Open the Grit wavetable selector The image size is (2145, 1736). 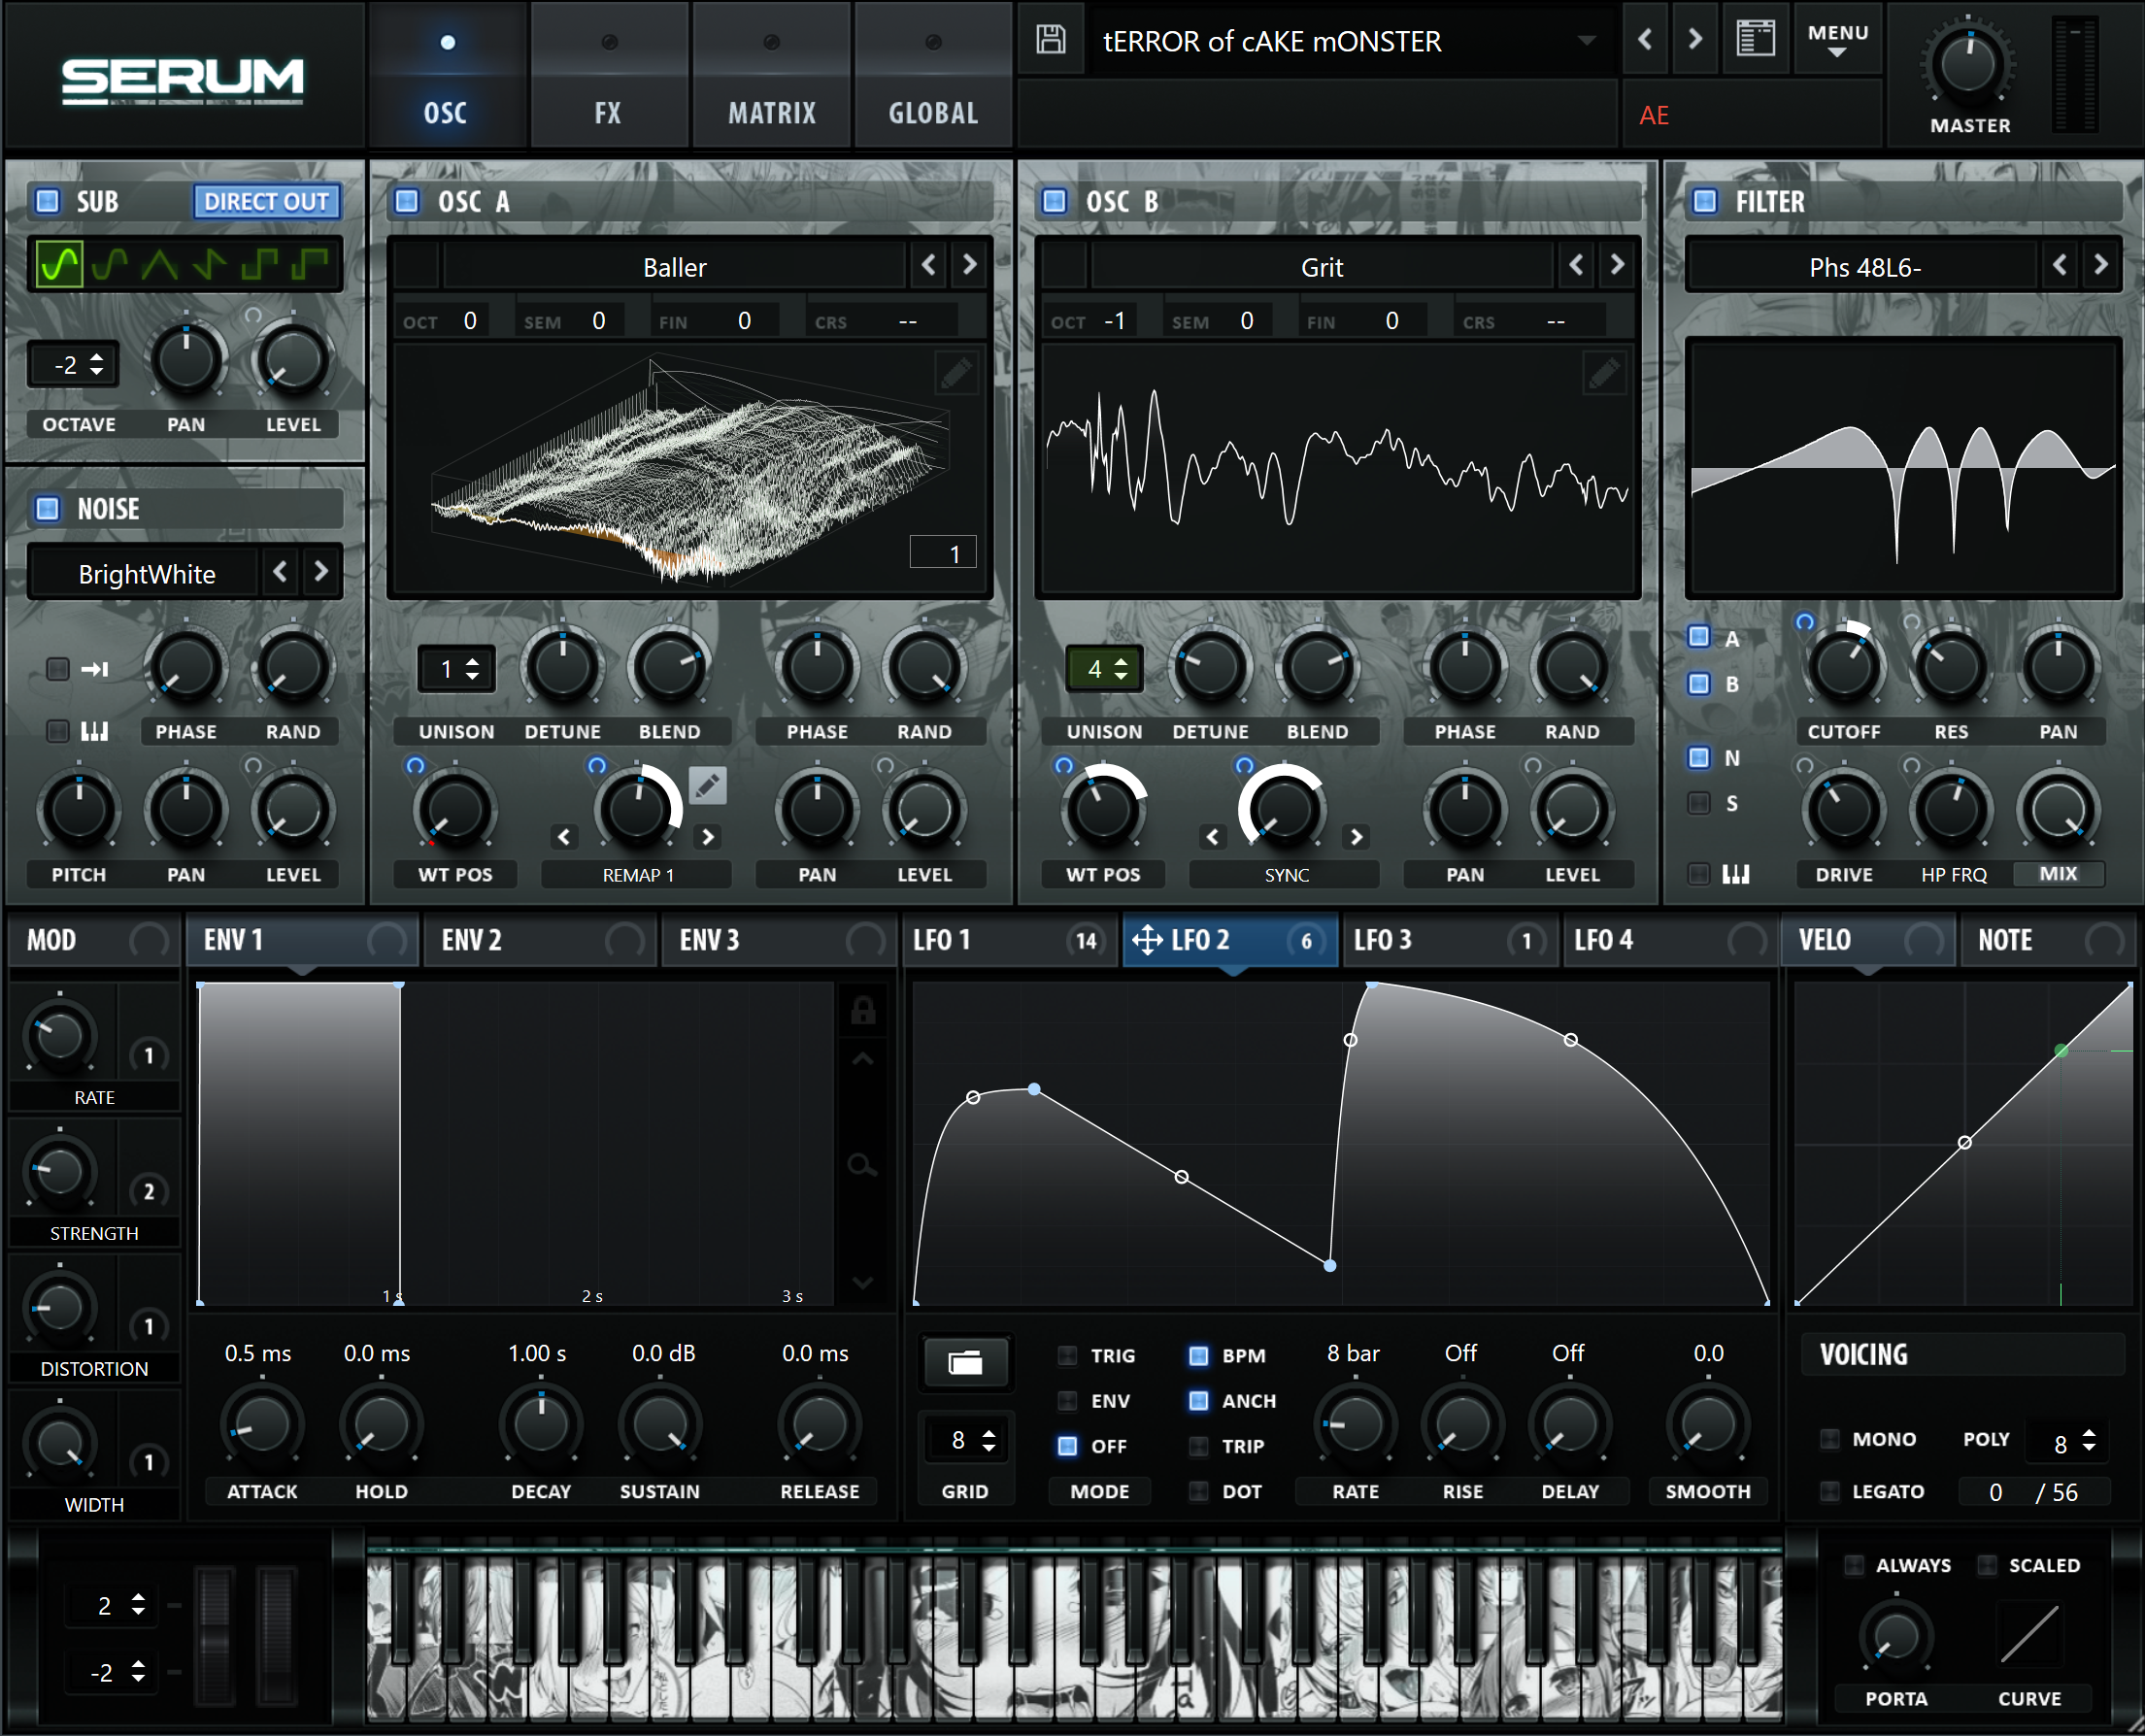tap(1322, 267)
